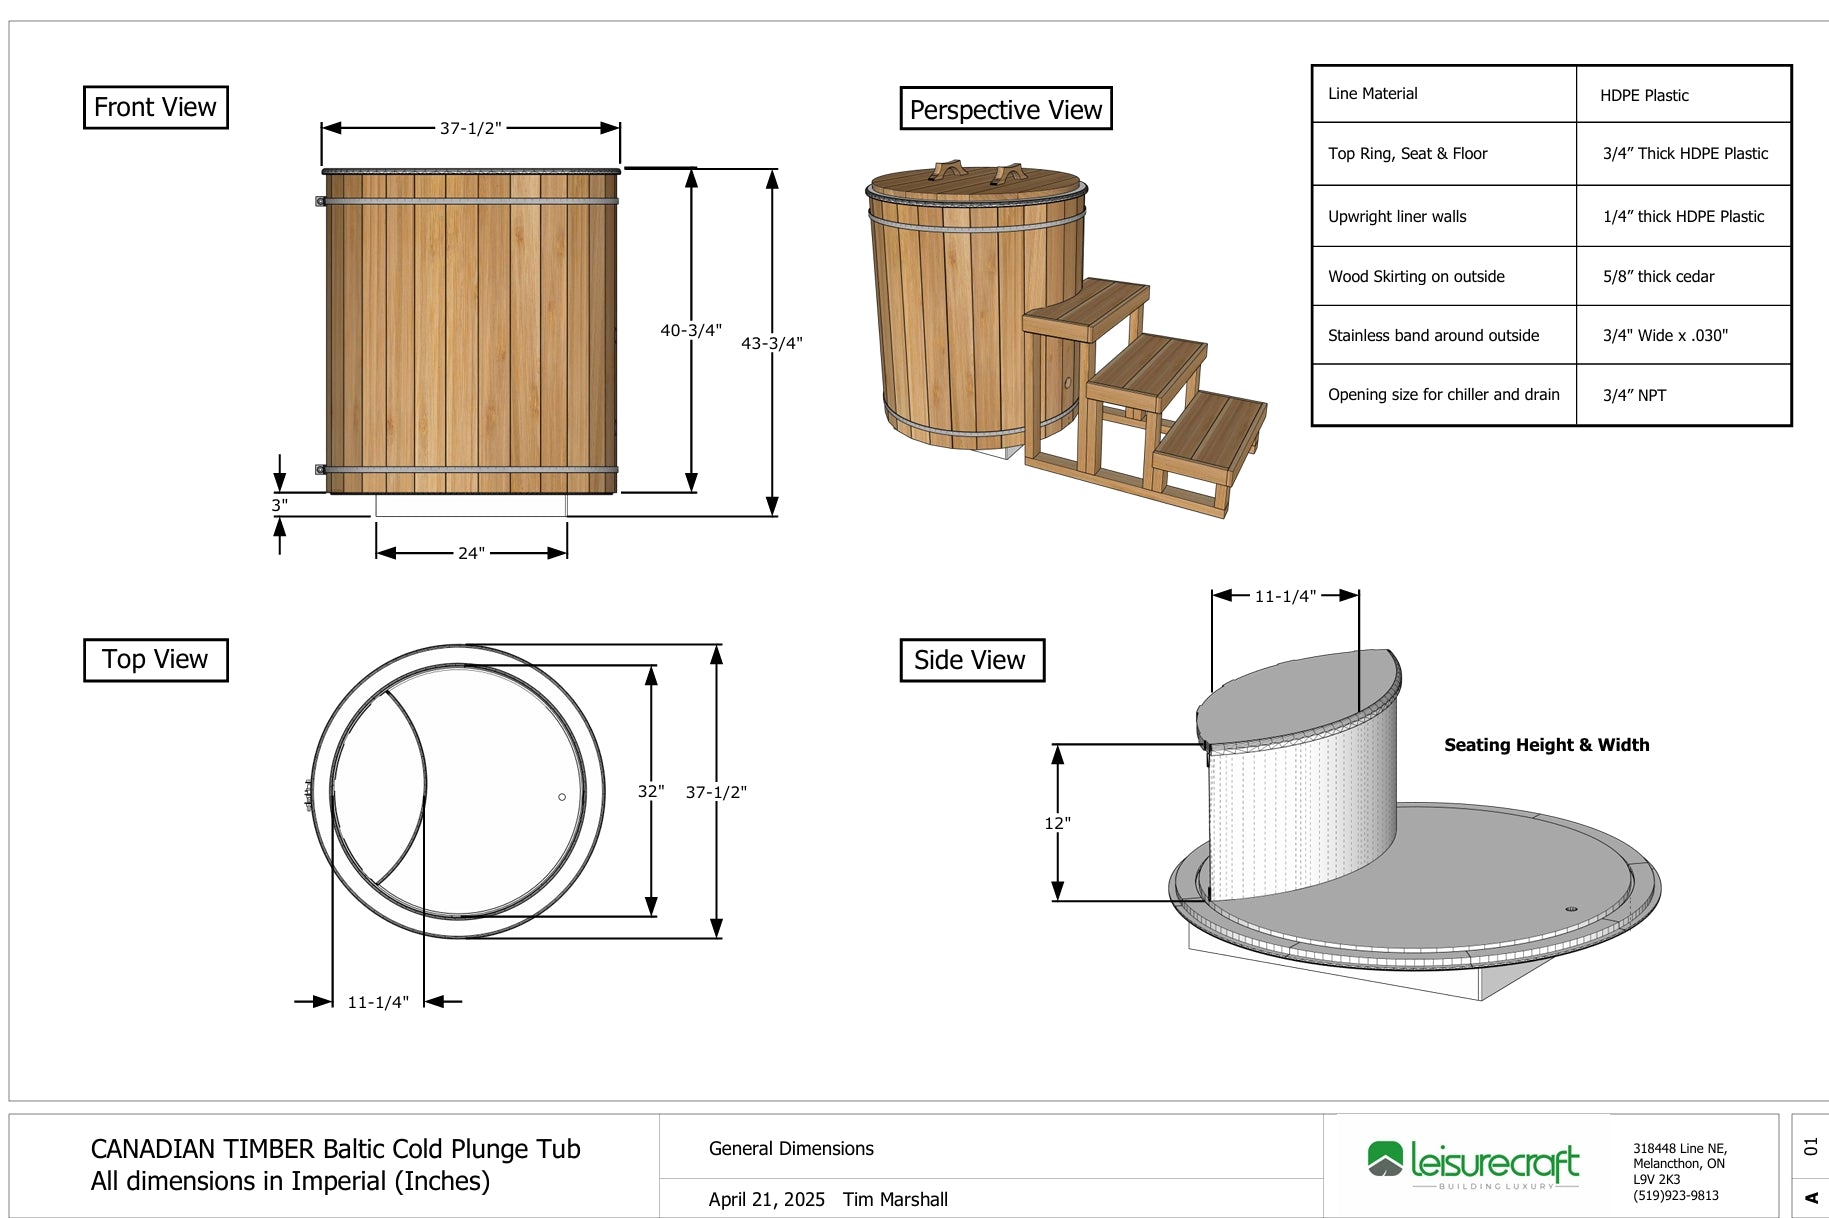Click the "Front View" label box
Screen dimensions: 1829x1218
coord(155,107)
